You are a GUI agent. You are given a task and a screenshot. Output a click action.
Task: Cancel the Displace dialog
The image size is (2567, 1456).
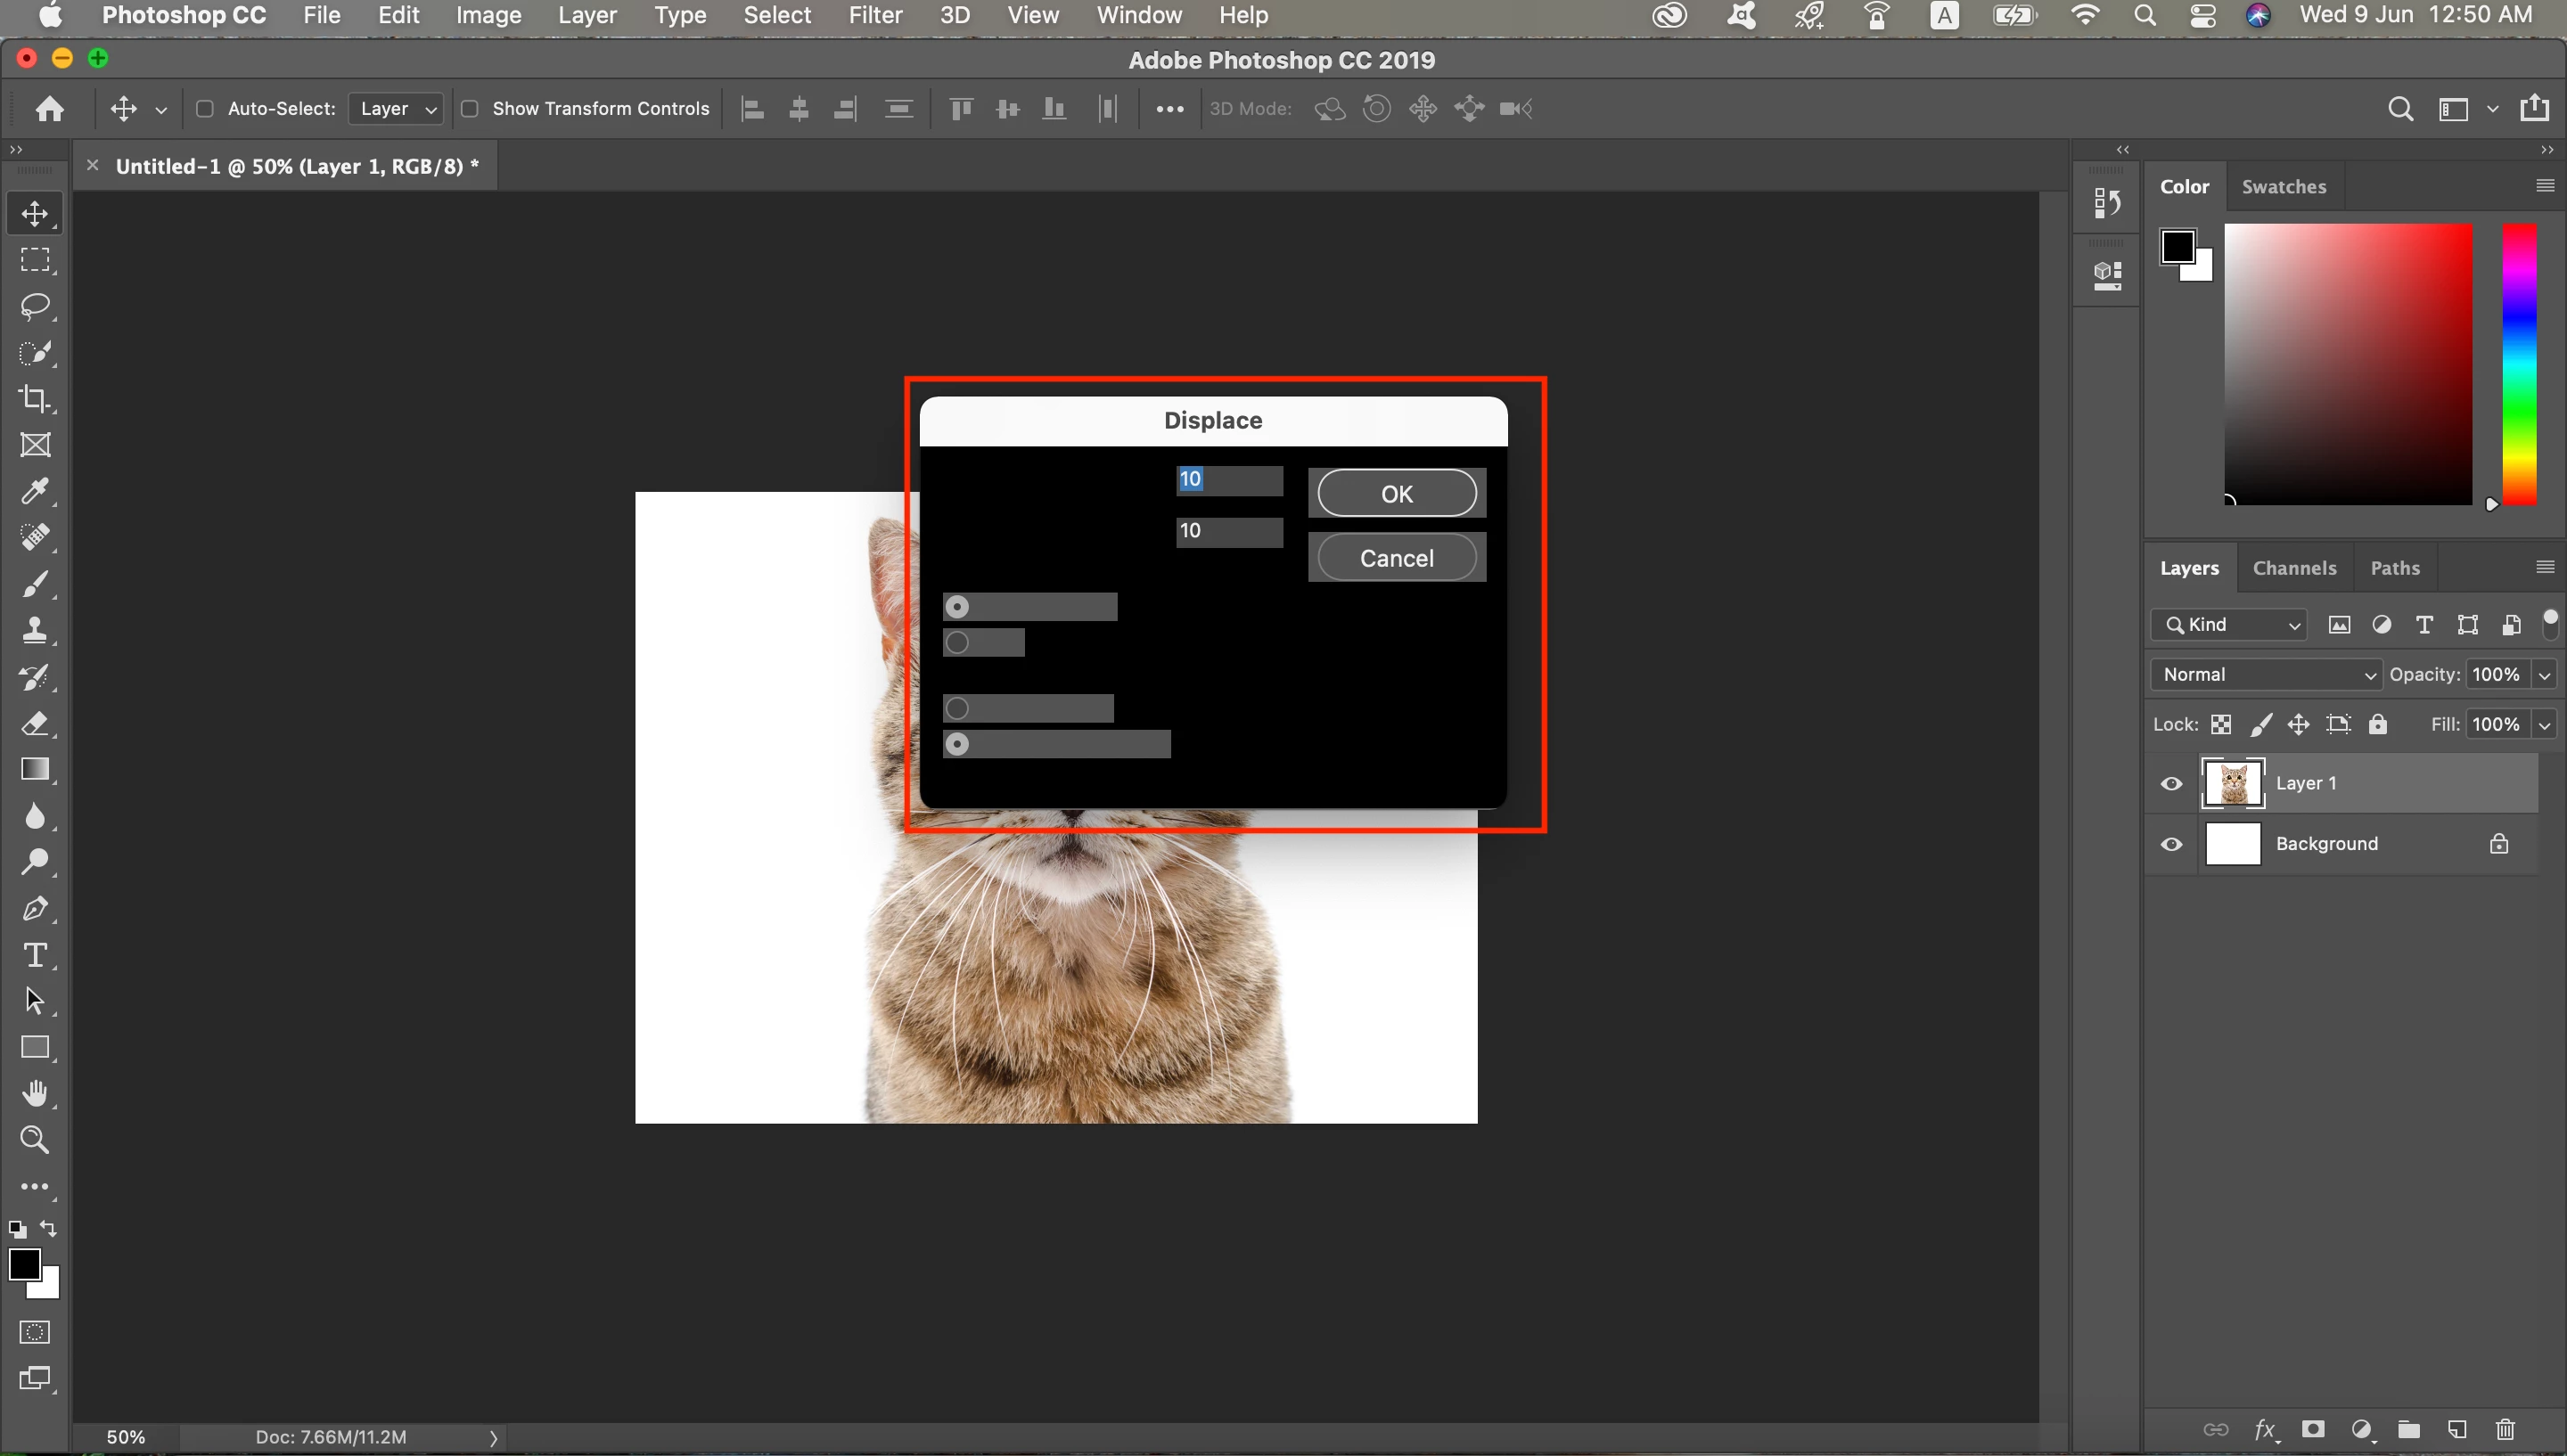click(x=1396, y=557)
